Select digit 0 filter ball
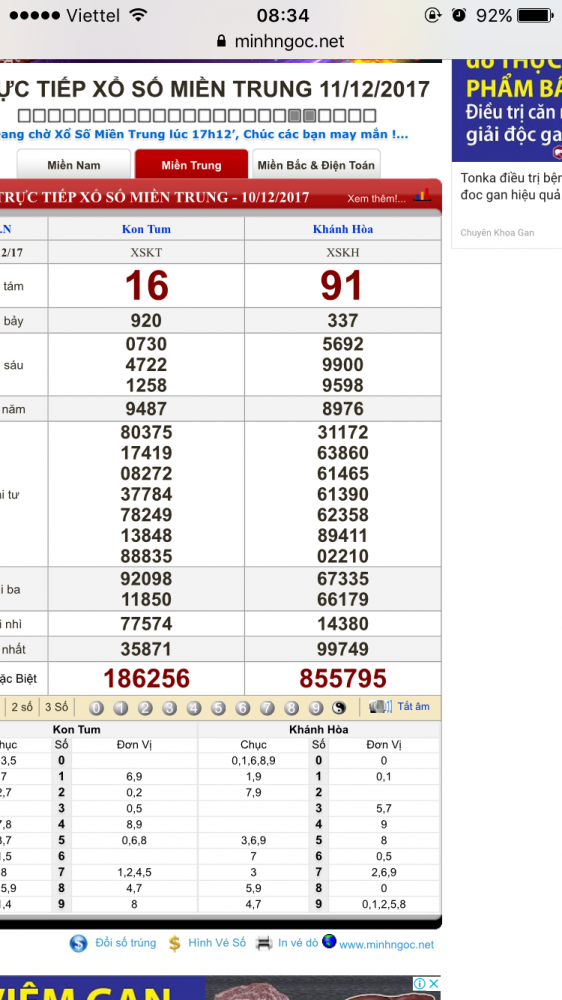Image resolution: width=562 pixels, height=1000 pixels. 96,708
